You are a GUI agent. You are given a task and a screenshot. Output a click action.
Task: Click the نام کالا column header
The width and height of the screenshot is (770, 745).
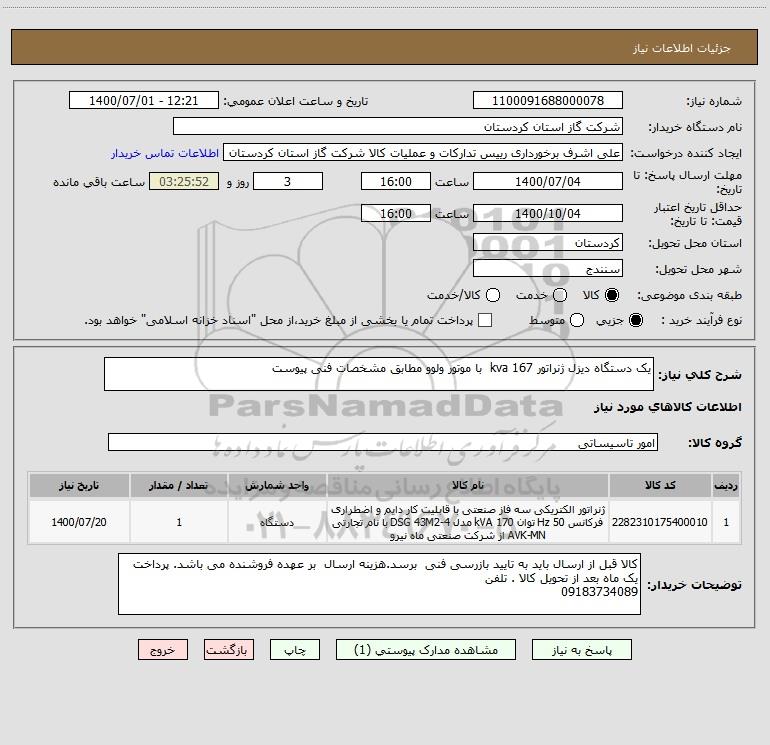pyautogui.click(x=468, y=485)
